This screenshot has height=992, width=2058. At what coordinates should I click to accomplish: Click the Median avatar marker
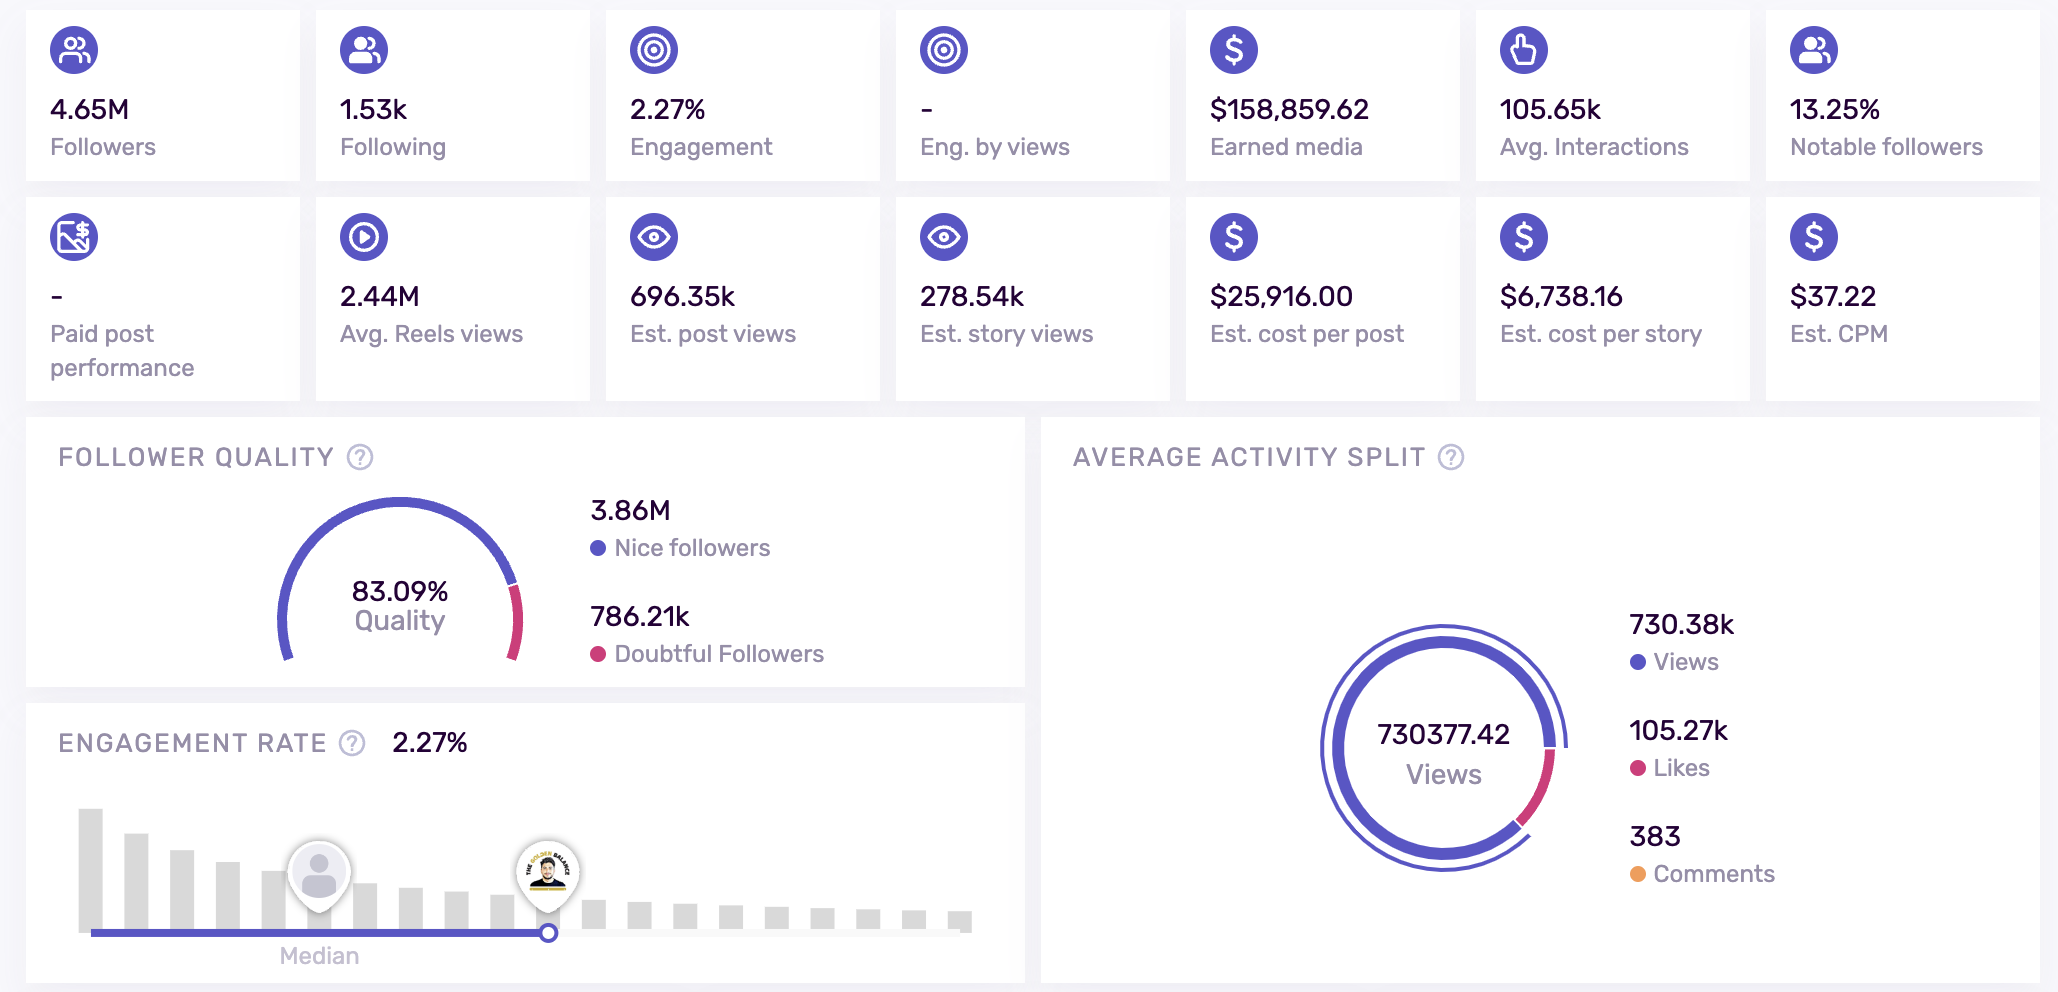[319, 875]
